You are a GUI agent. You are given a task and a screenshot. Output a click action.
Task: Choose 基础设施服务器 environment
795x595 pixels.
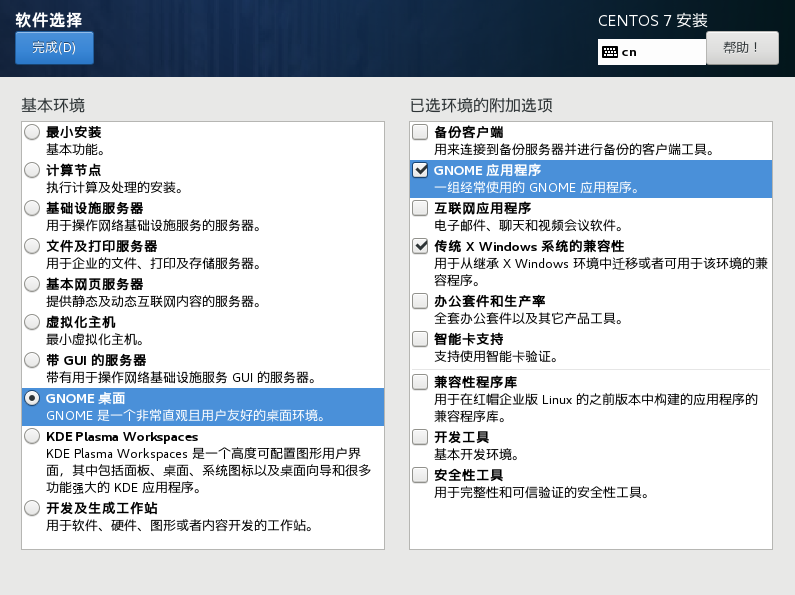click(32, 208)
